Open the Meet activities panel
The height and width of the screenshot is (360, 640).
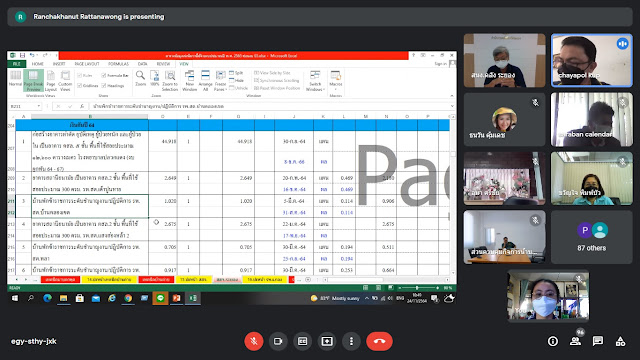[x=620, y=341]
